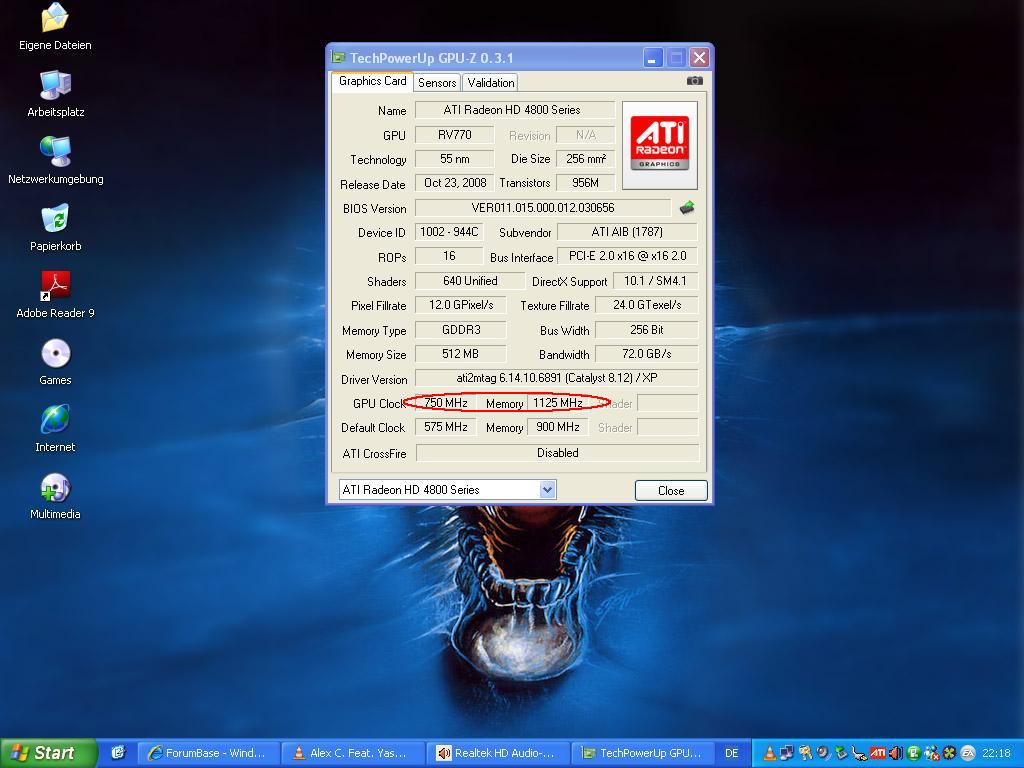This screenshot has width=1024, height=768.
Task: Select the Graphics Card tab
Action: [372, 81]
